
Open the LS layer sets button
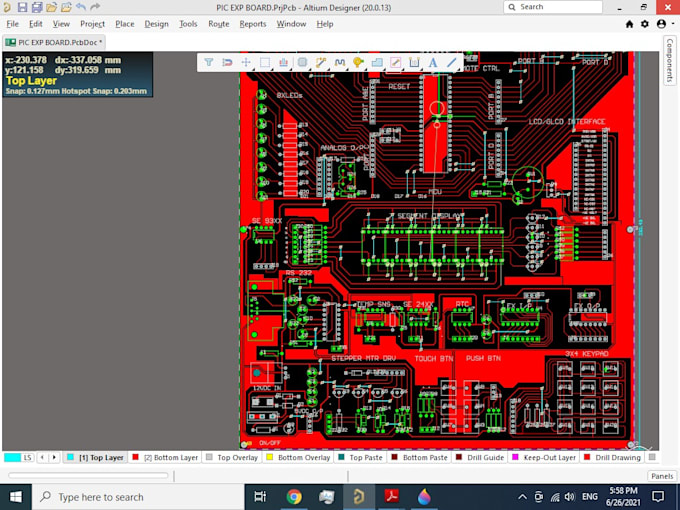(27, 458)
